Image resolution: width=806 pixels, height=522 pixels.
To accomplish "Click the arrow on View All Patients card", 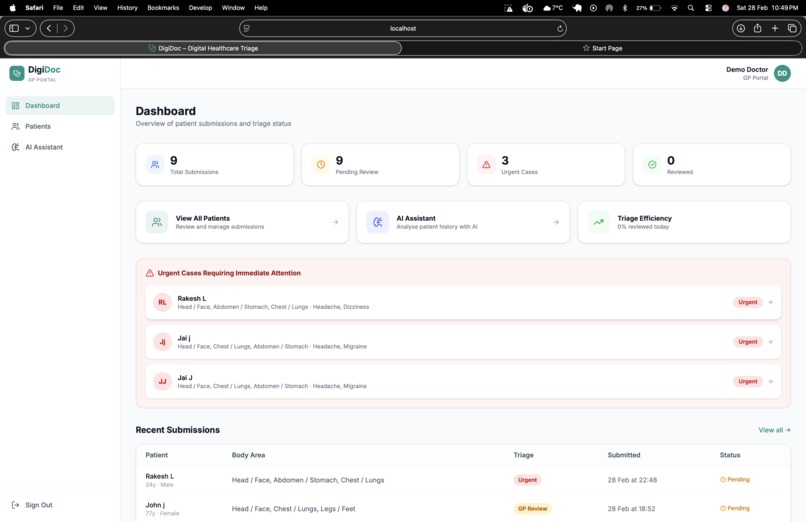I will (x=335, y=222).
